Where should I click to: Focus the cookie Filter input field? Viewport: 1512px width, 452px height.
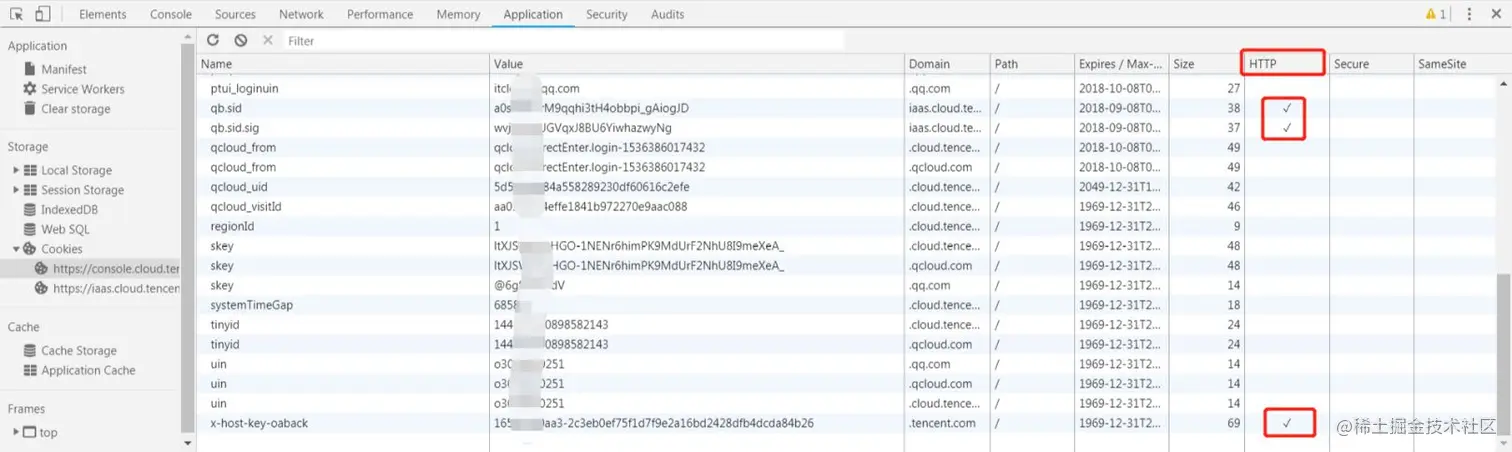coord(564,40)
